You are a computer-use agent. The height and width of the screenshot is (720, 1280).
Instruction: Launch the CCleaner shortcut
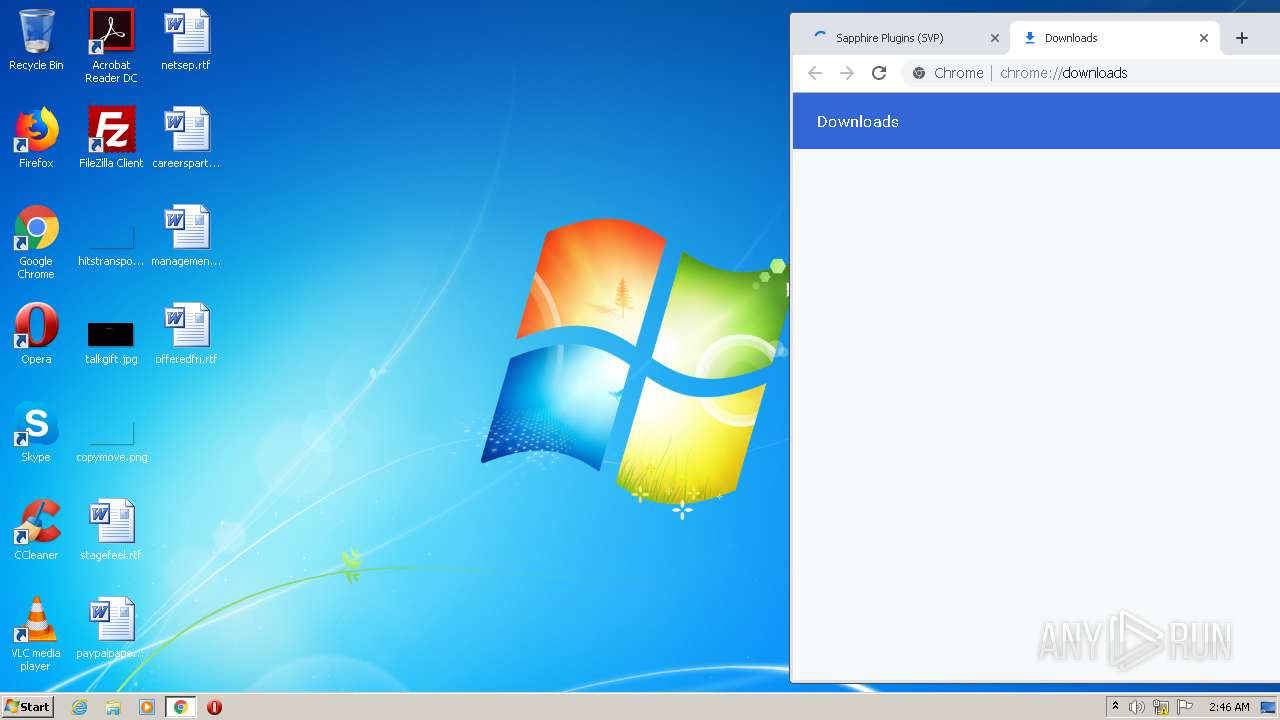point(36,531)
